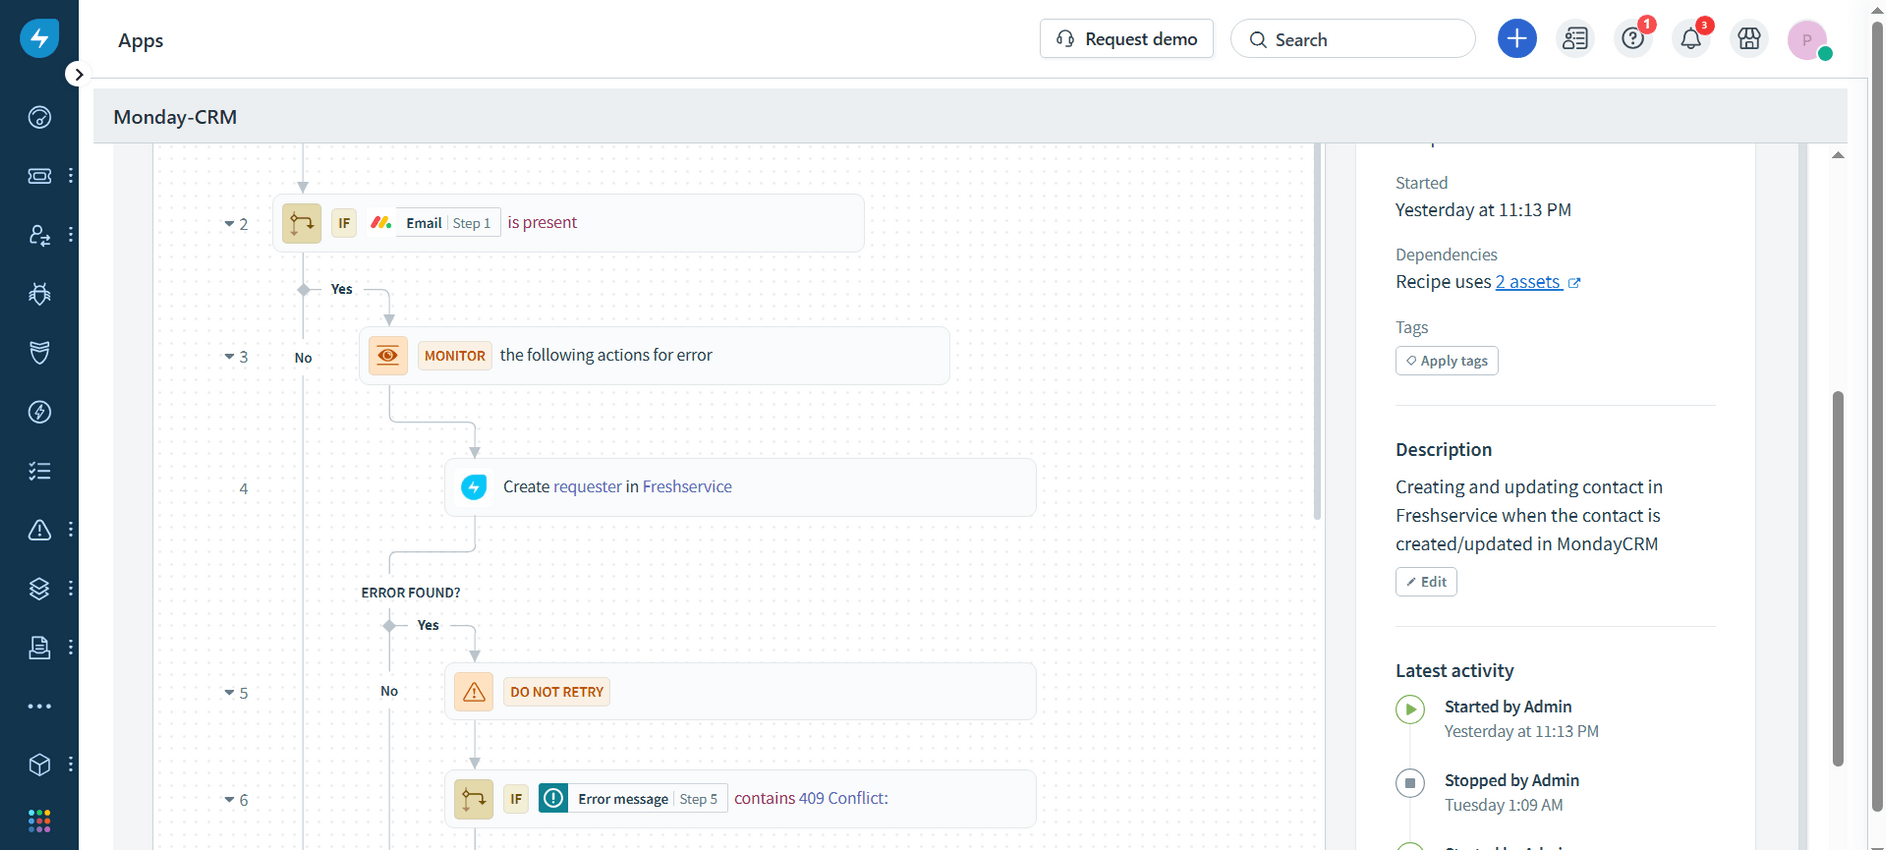Click the recipe canvas vertical scrollbar
The width and height of the screenshot is (1886, 850).
pyautogui.click(x=1317, y=330)
